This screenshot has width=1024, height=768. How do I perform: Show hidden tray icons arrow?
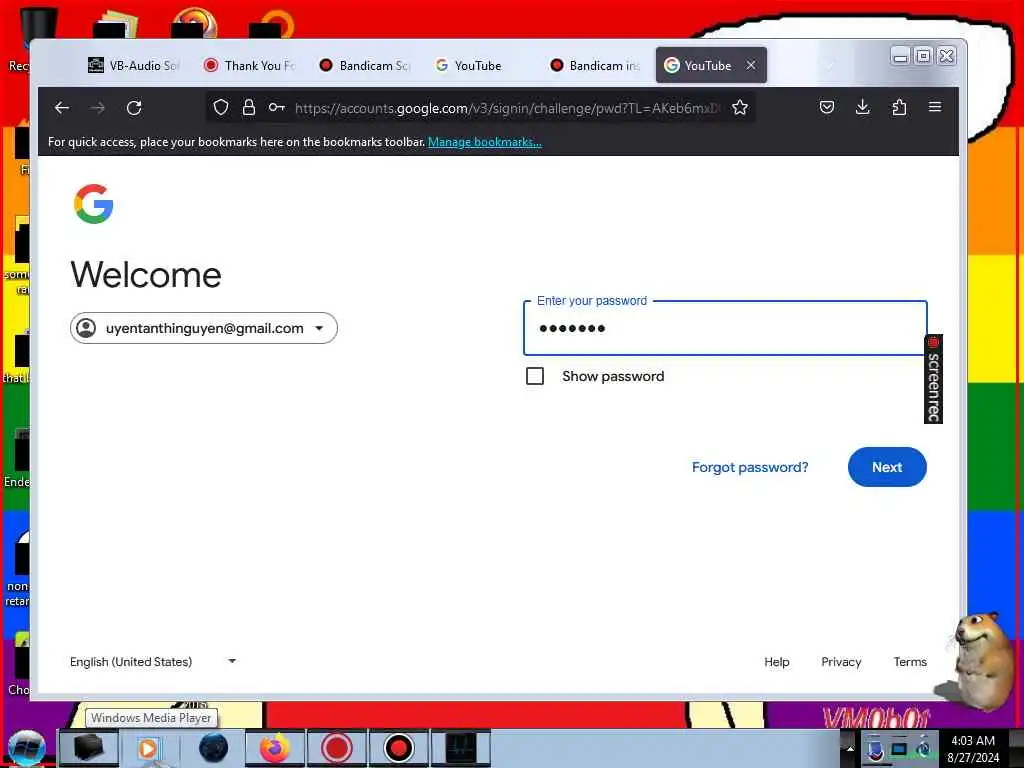850,748
